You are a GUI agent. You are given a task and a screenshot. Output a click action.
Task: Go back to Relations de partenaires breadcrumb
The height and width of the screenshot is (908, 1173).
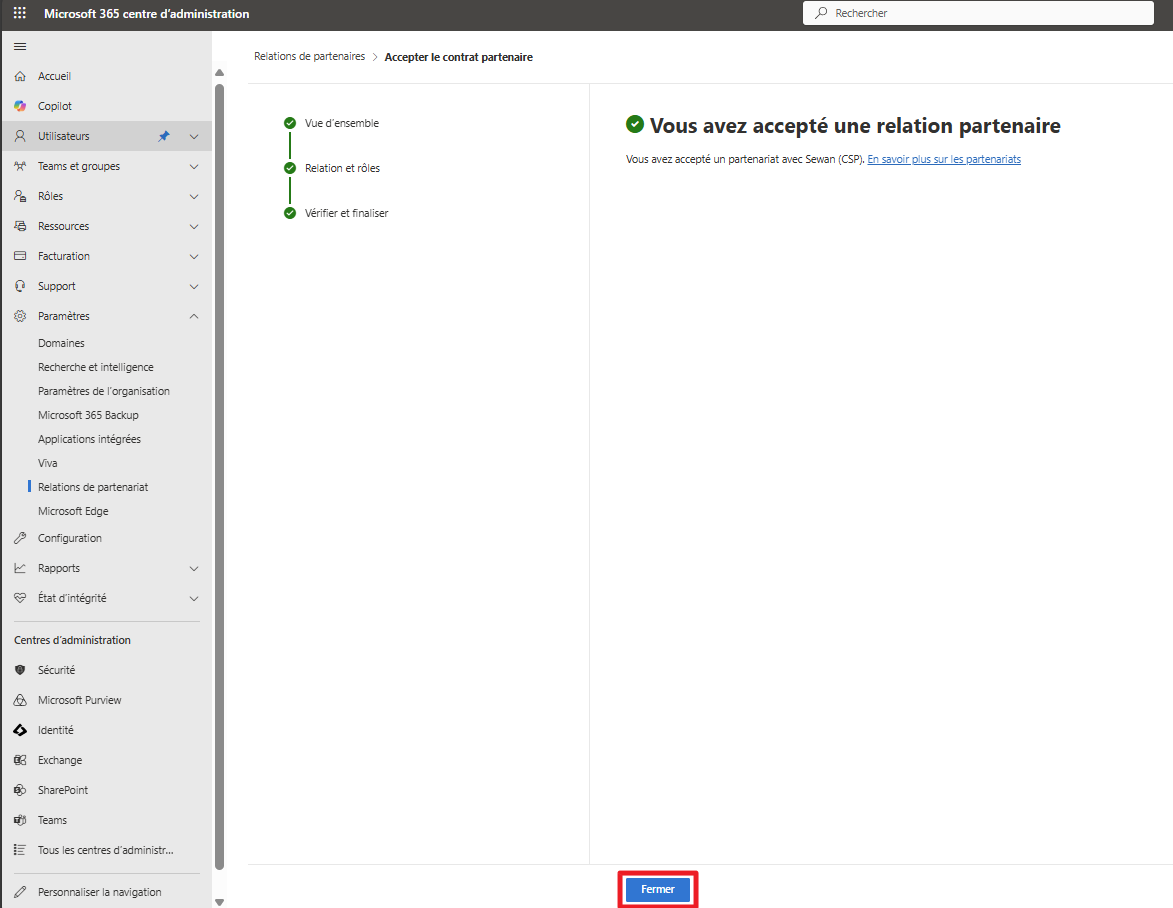coord(310,56)
